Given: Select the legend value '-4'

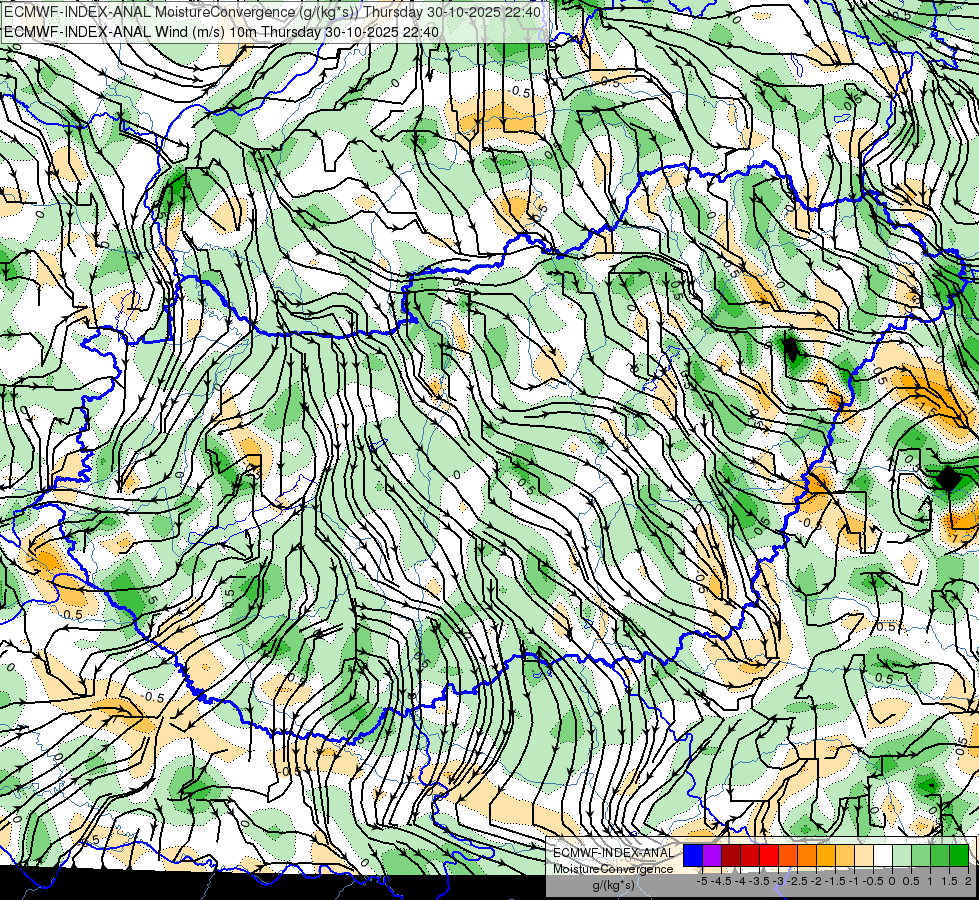Looking at the screenshot, I should click(x=740, y=881).
